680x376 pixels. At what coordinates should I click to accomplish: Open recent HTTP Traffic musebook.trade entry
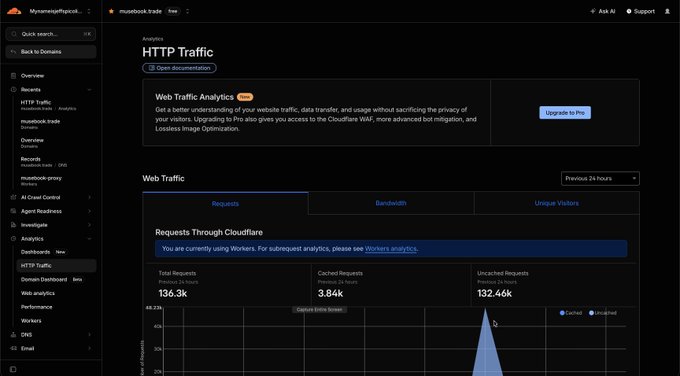coord(48,105)
